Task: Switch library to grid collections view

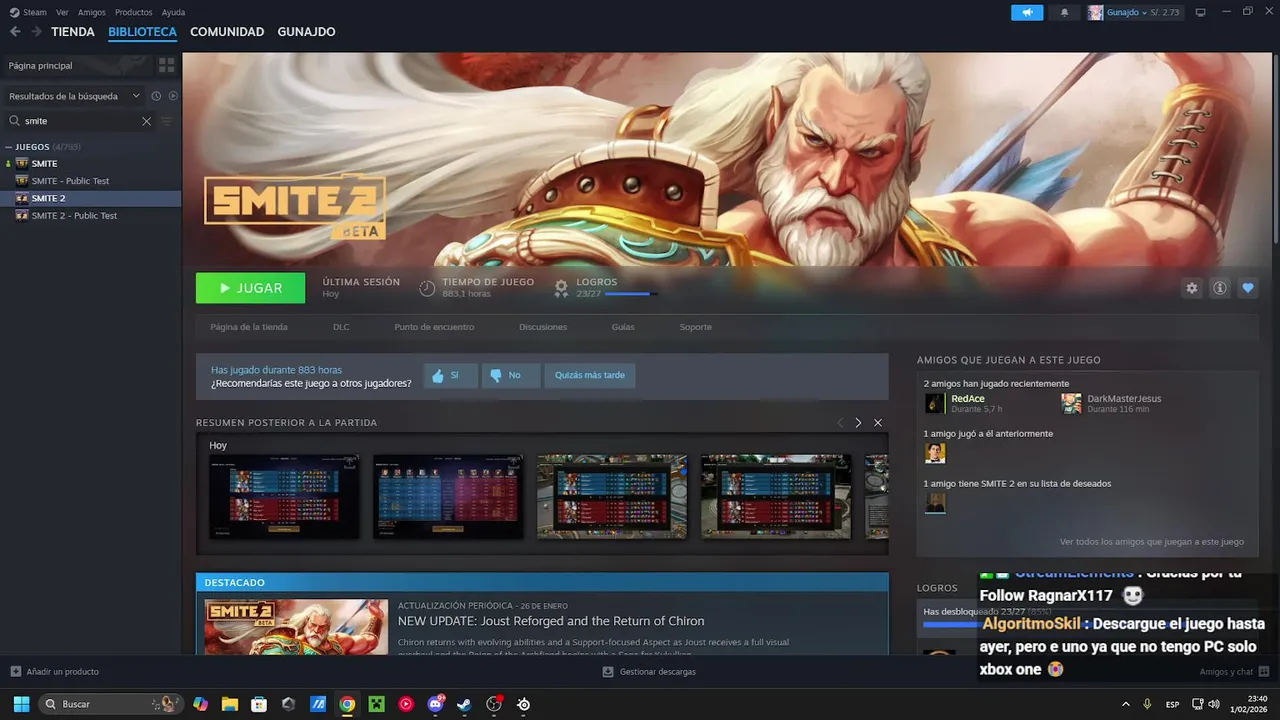Action: click(x=166, y=65)
